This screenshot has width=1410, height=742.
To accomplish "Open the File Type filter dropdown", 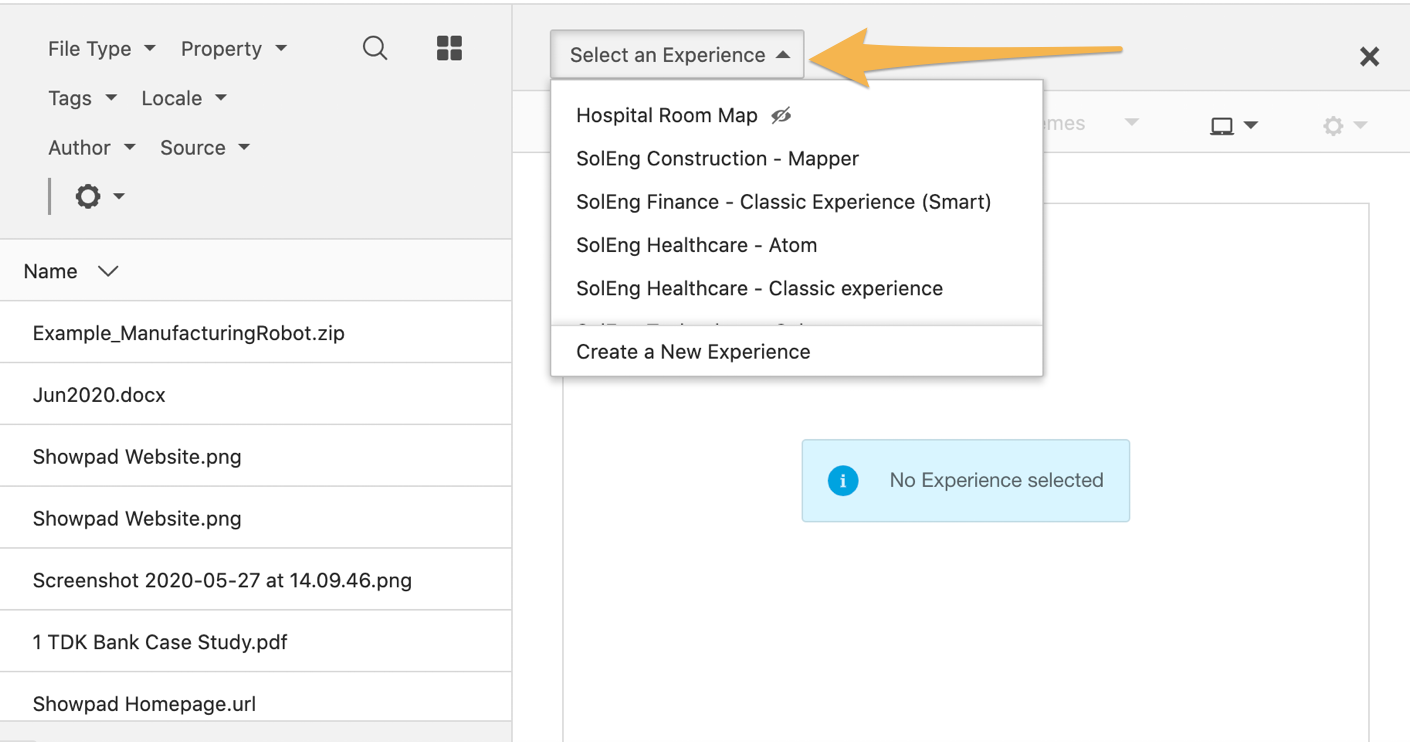I will (101, 48).
